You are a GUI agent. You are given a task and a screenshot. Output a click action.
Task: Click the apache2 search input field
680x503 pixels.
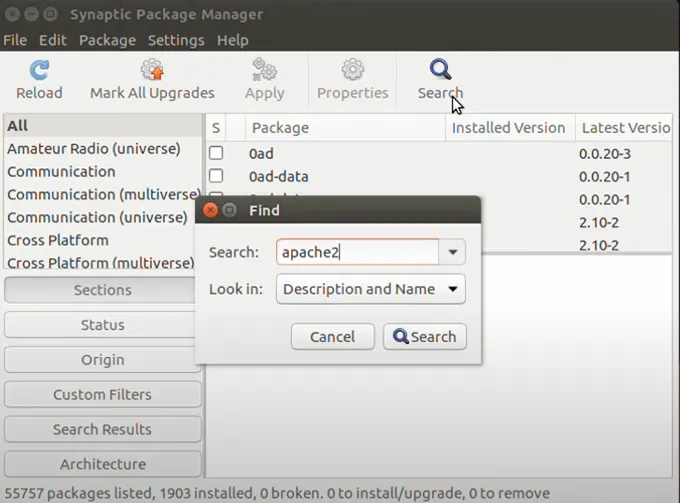(x=357, y=252)
